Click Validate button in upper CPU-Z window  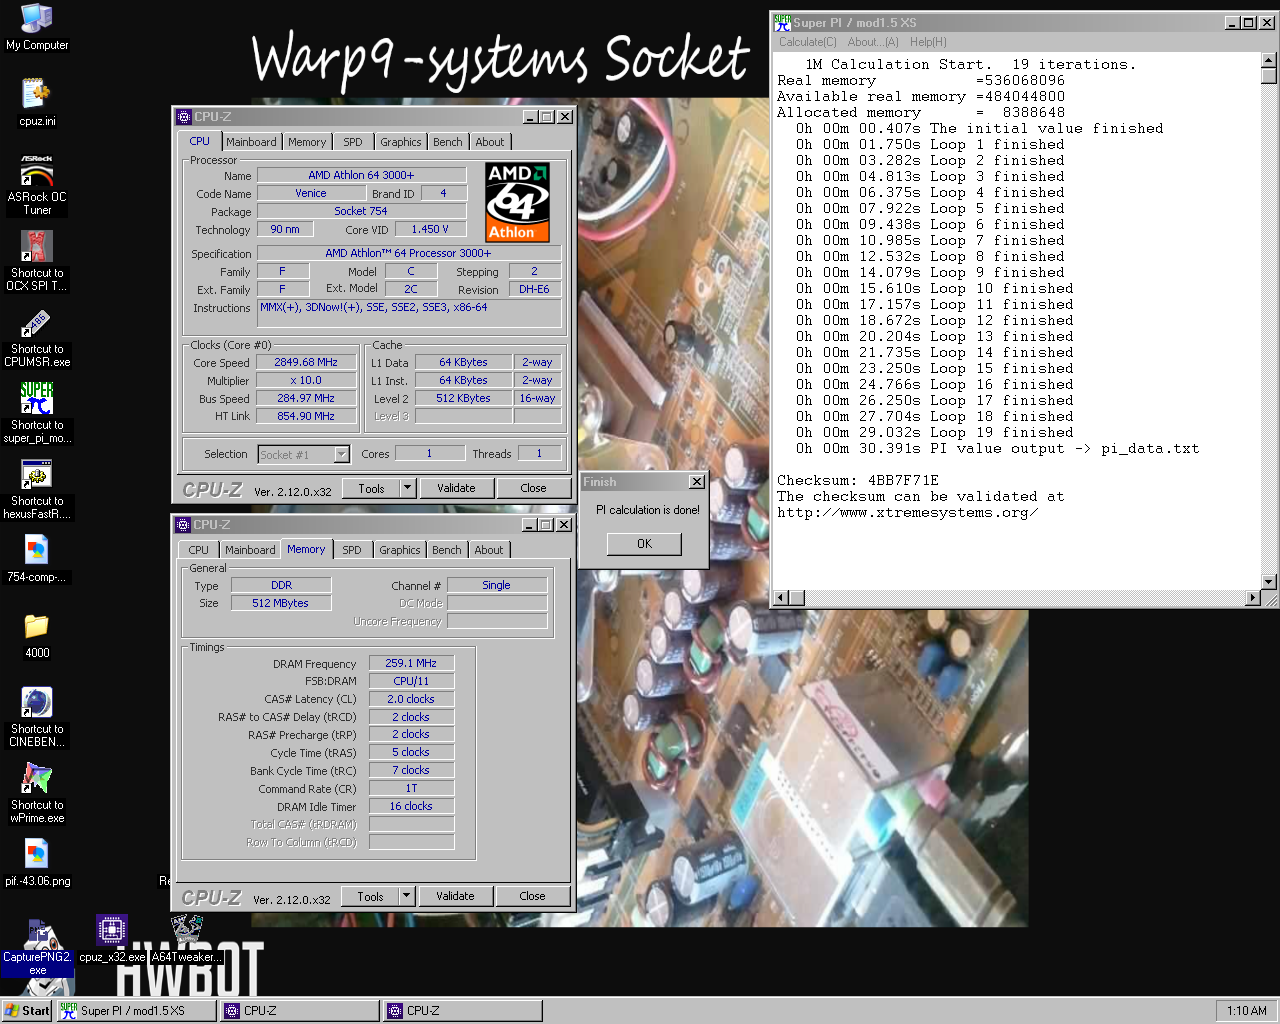pos(456,488)
